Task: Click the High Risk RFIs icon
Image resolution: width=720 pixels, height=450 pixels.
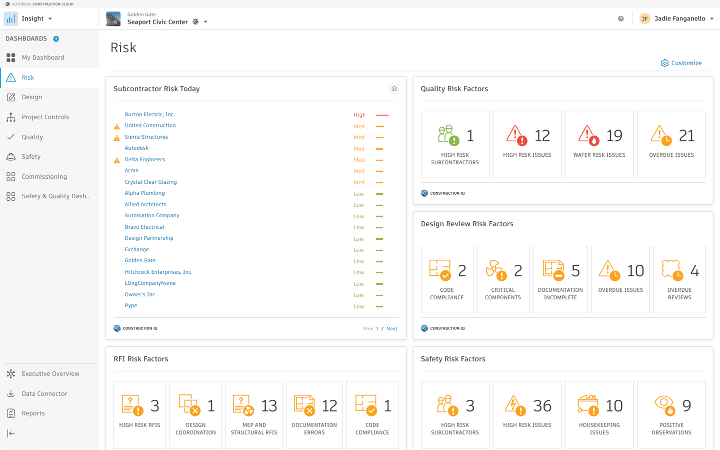Action: [132, 405]
